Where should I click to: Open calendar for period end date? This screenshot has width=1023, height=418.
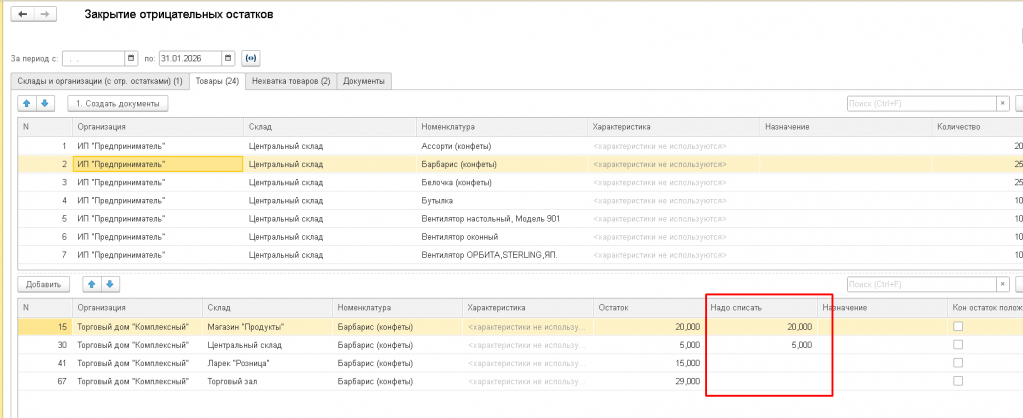click(229, 58)
